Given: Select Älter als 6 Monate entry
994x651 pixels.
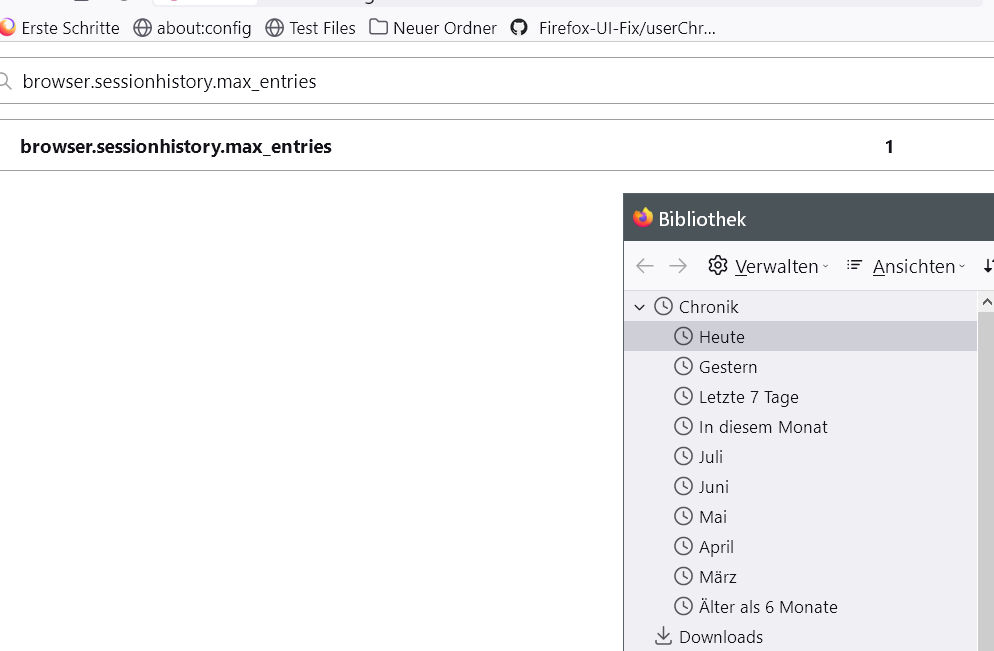Looking at the screenshot, I should (x=767, y=607).
